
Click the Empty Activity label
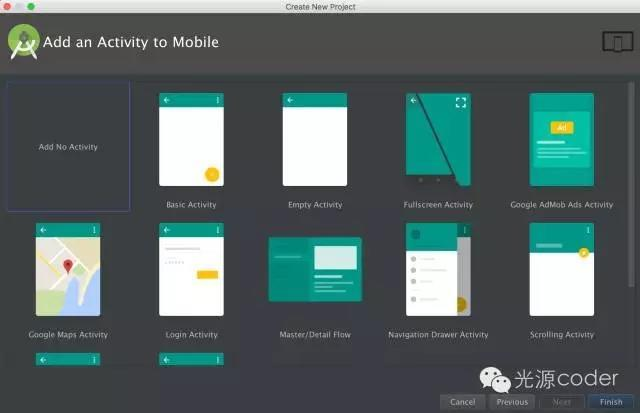click(x=315, y=205)
